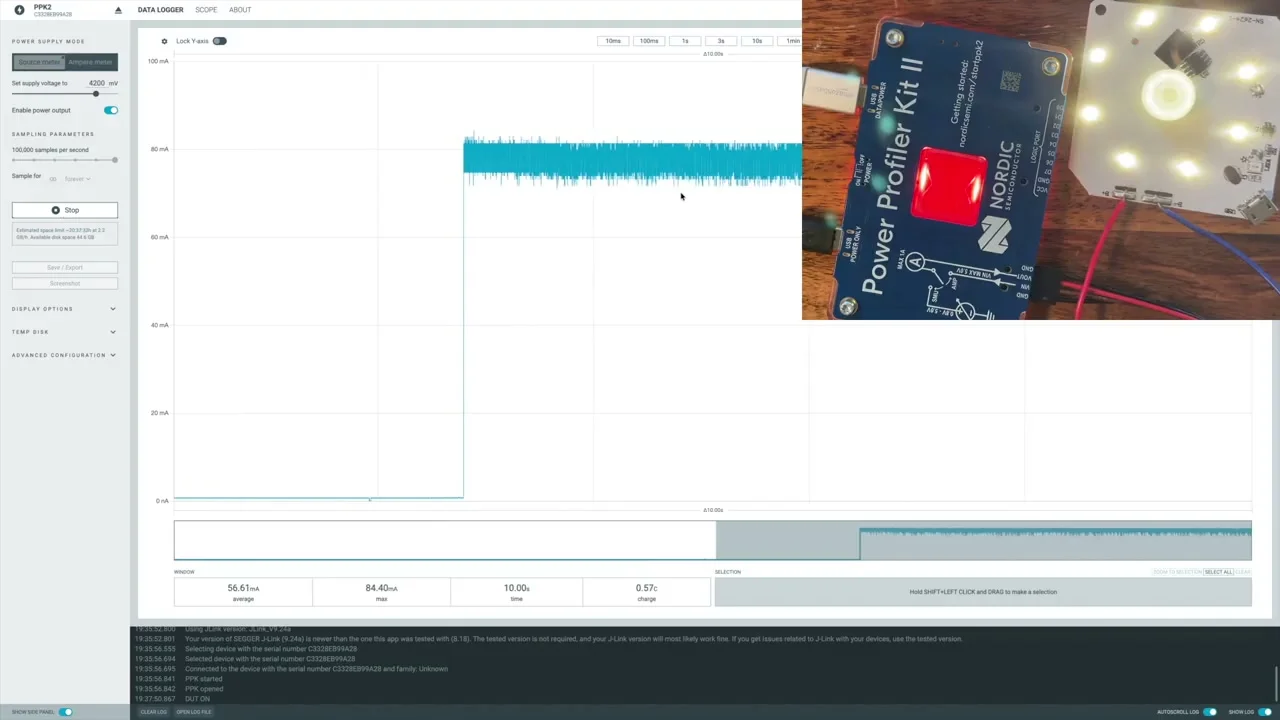Click the 84.40 mA max value
The width and height of the screenshot is (1280, 720).
coord(381,589)
